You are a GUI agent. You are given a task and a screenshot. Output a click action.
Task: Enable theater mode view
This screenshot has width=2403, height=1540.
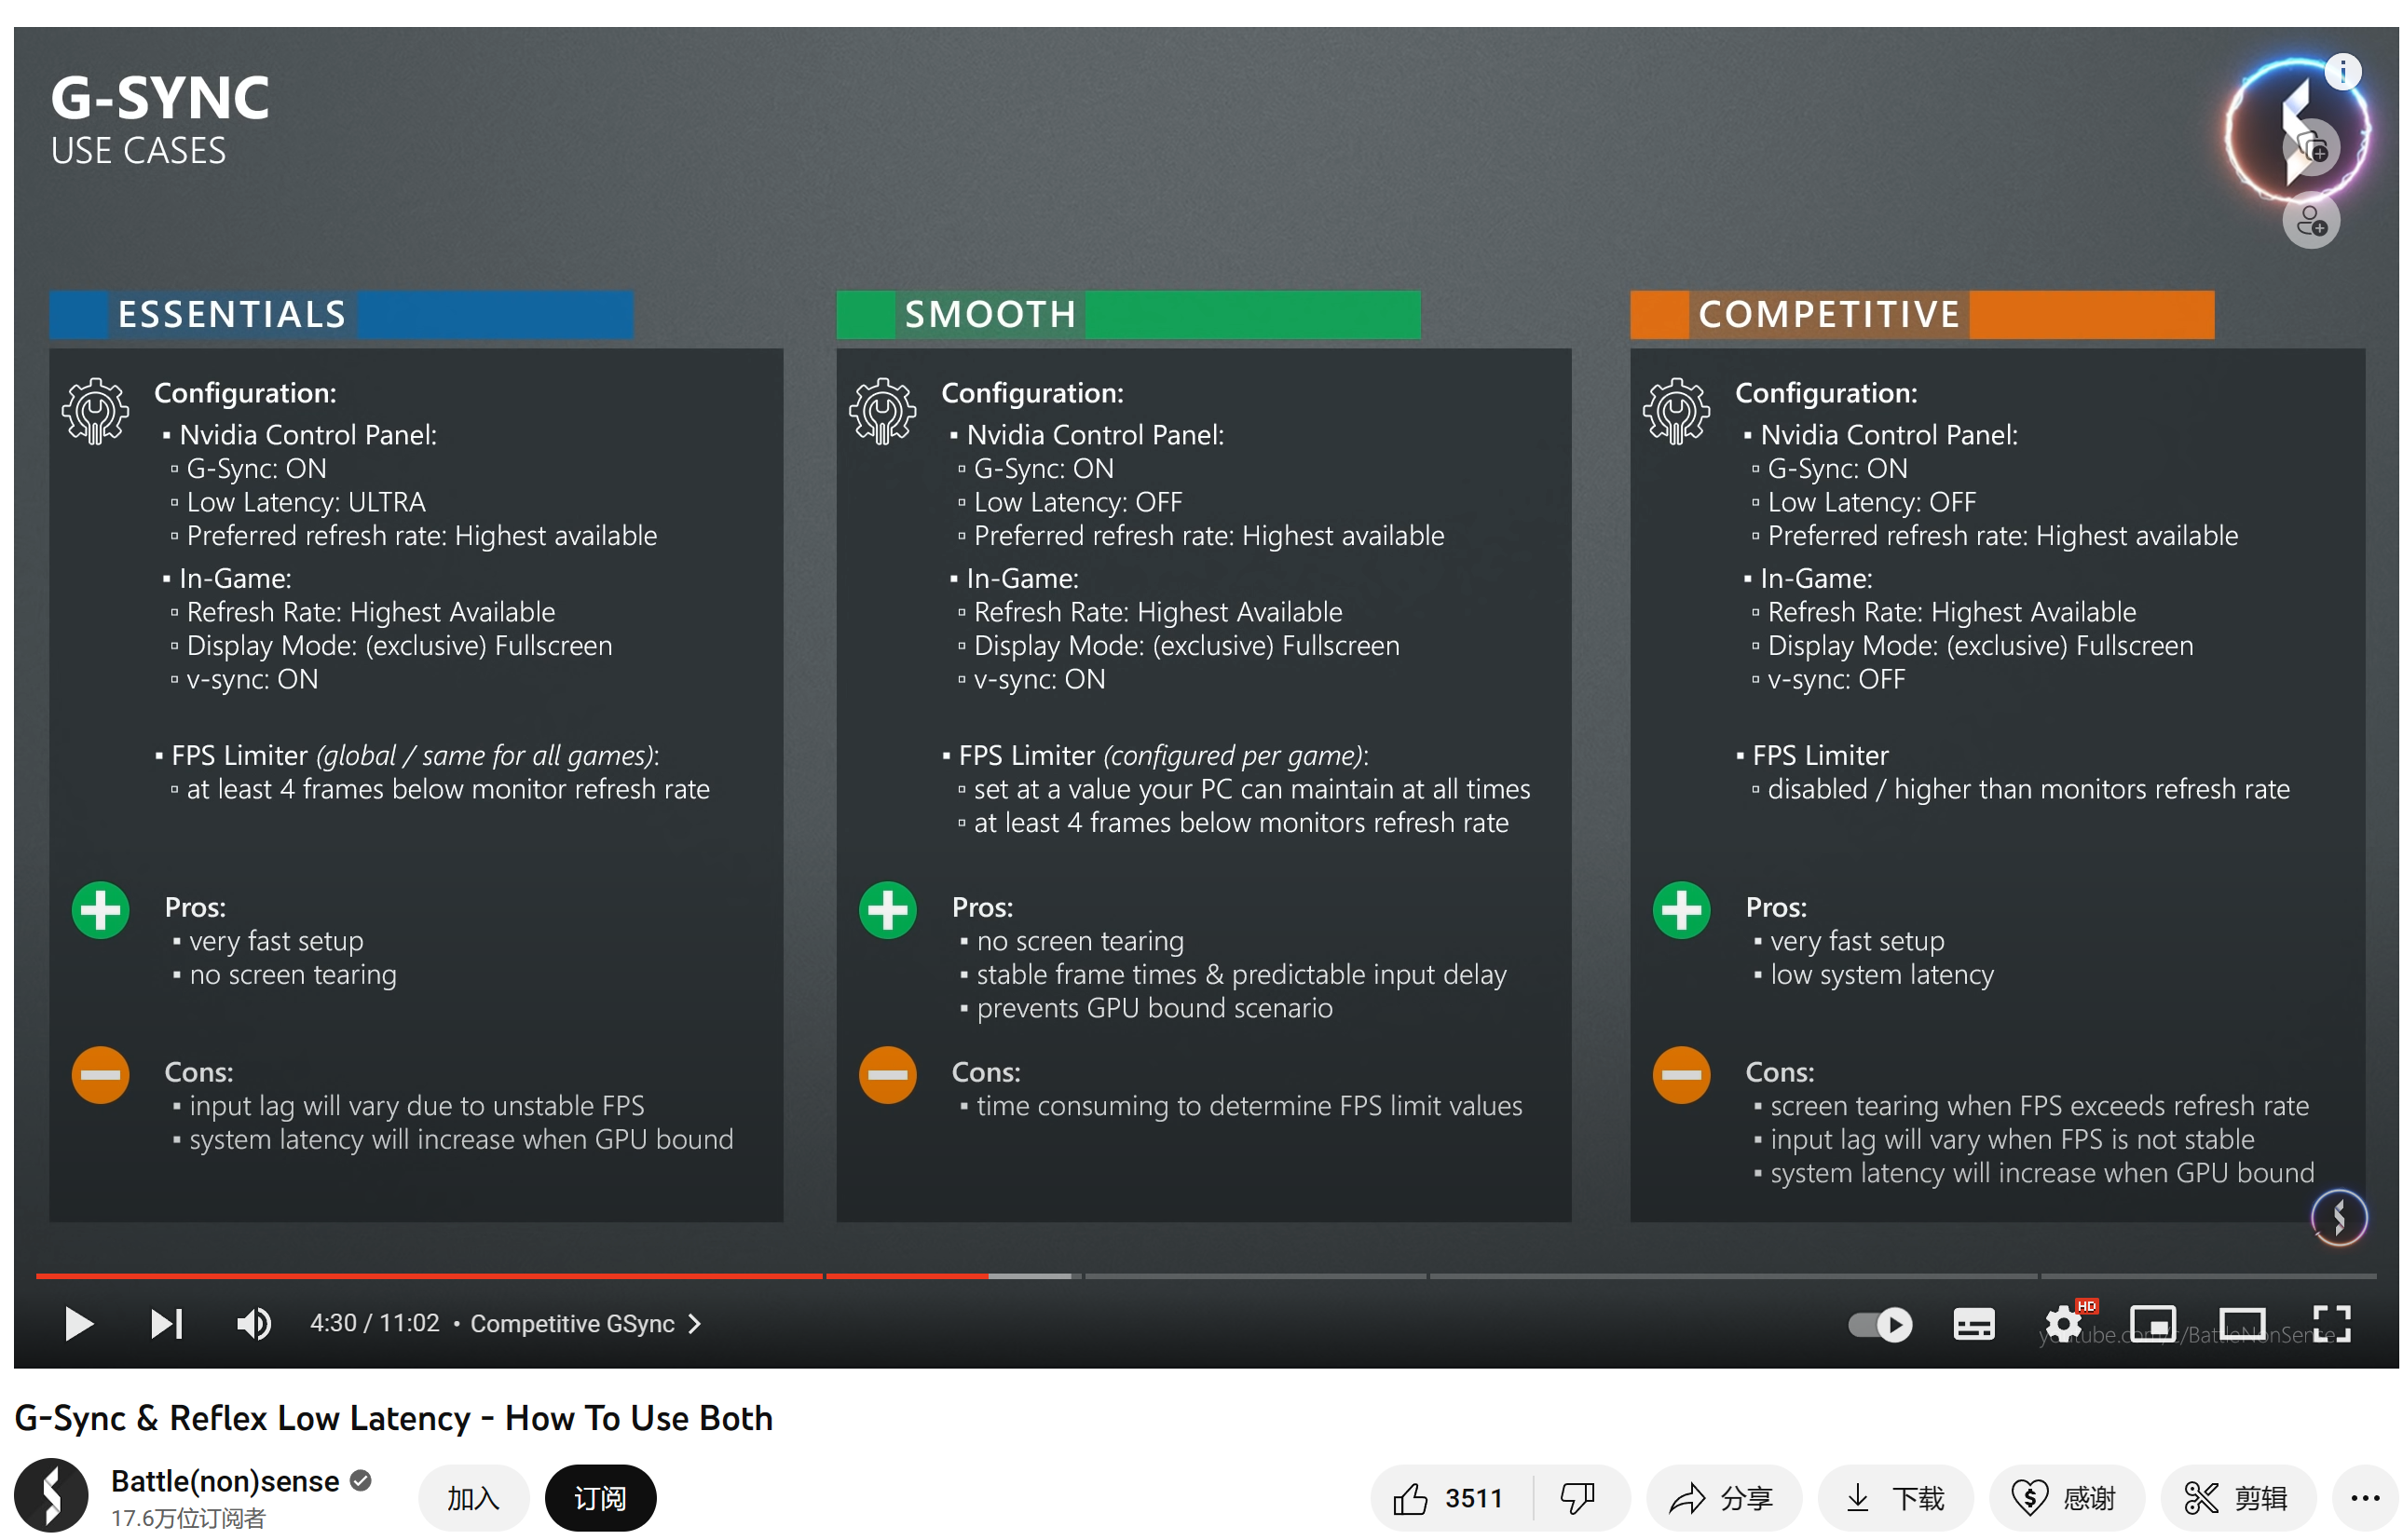click(x=2241, y=1324)
